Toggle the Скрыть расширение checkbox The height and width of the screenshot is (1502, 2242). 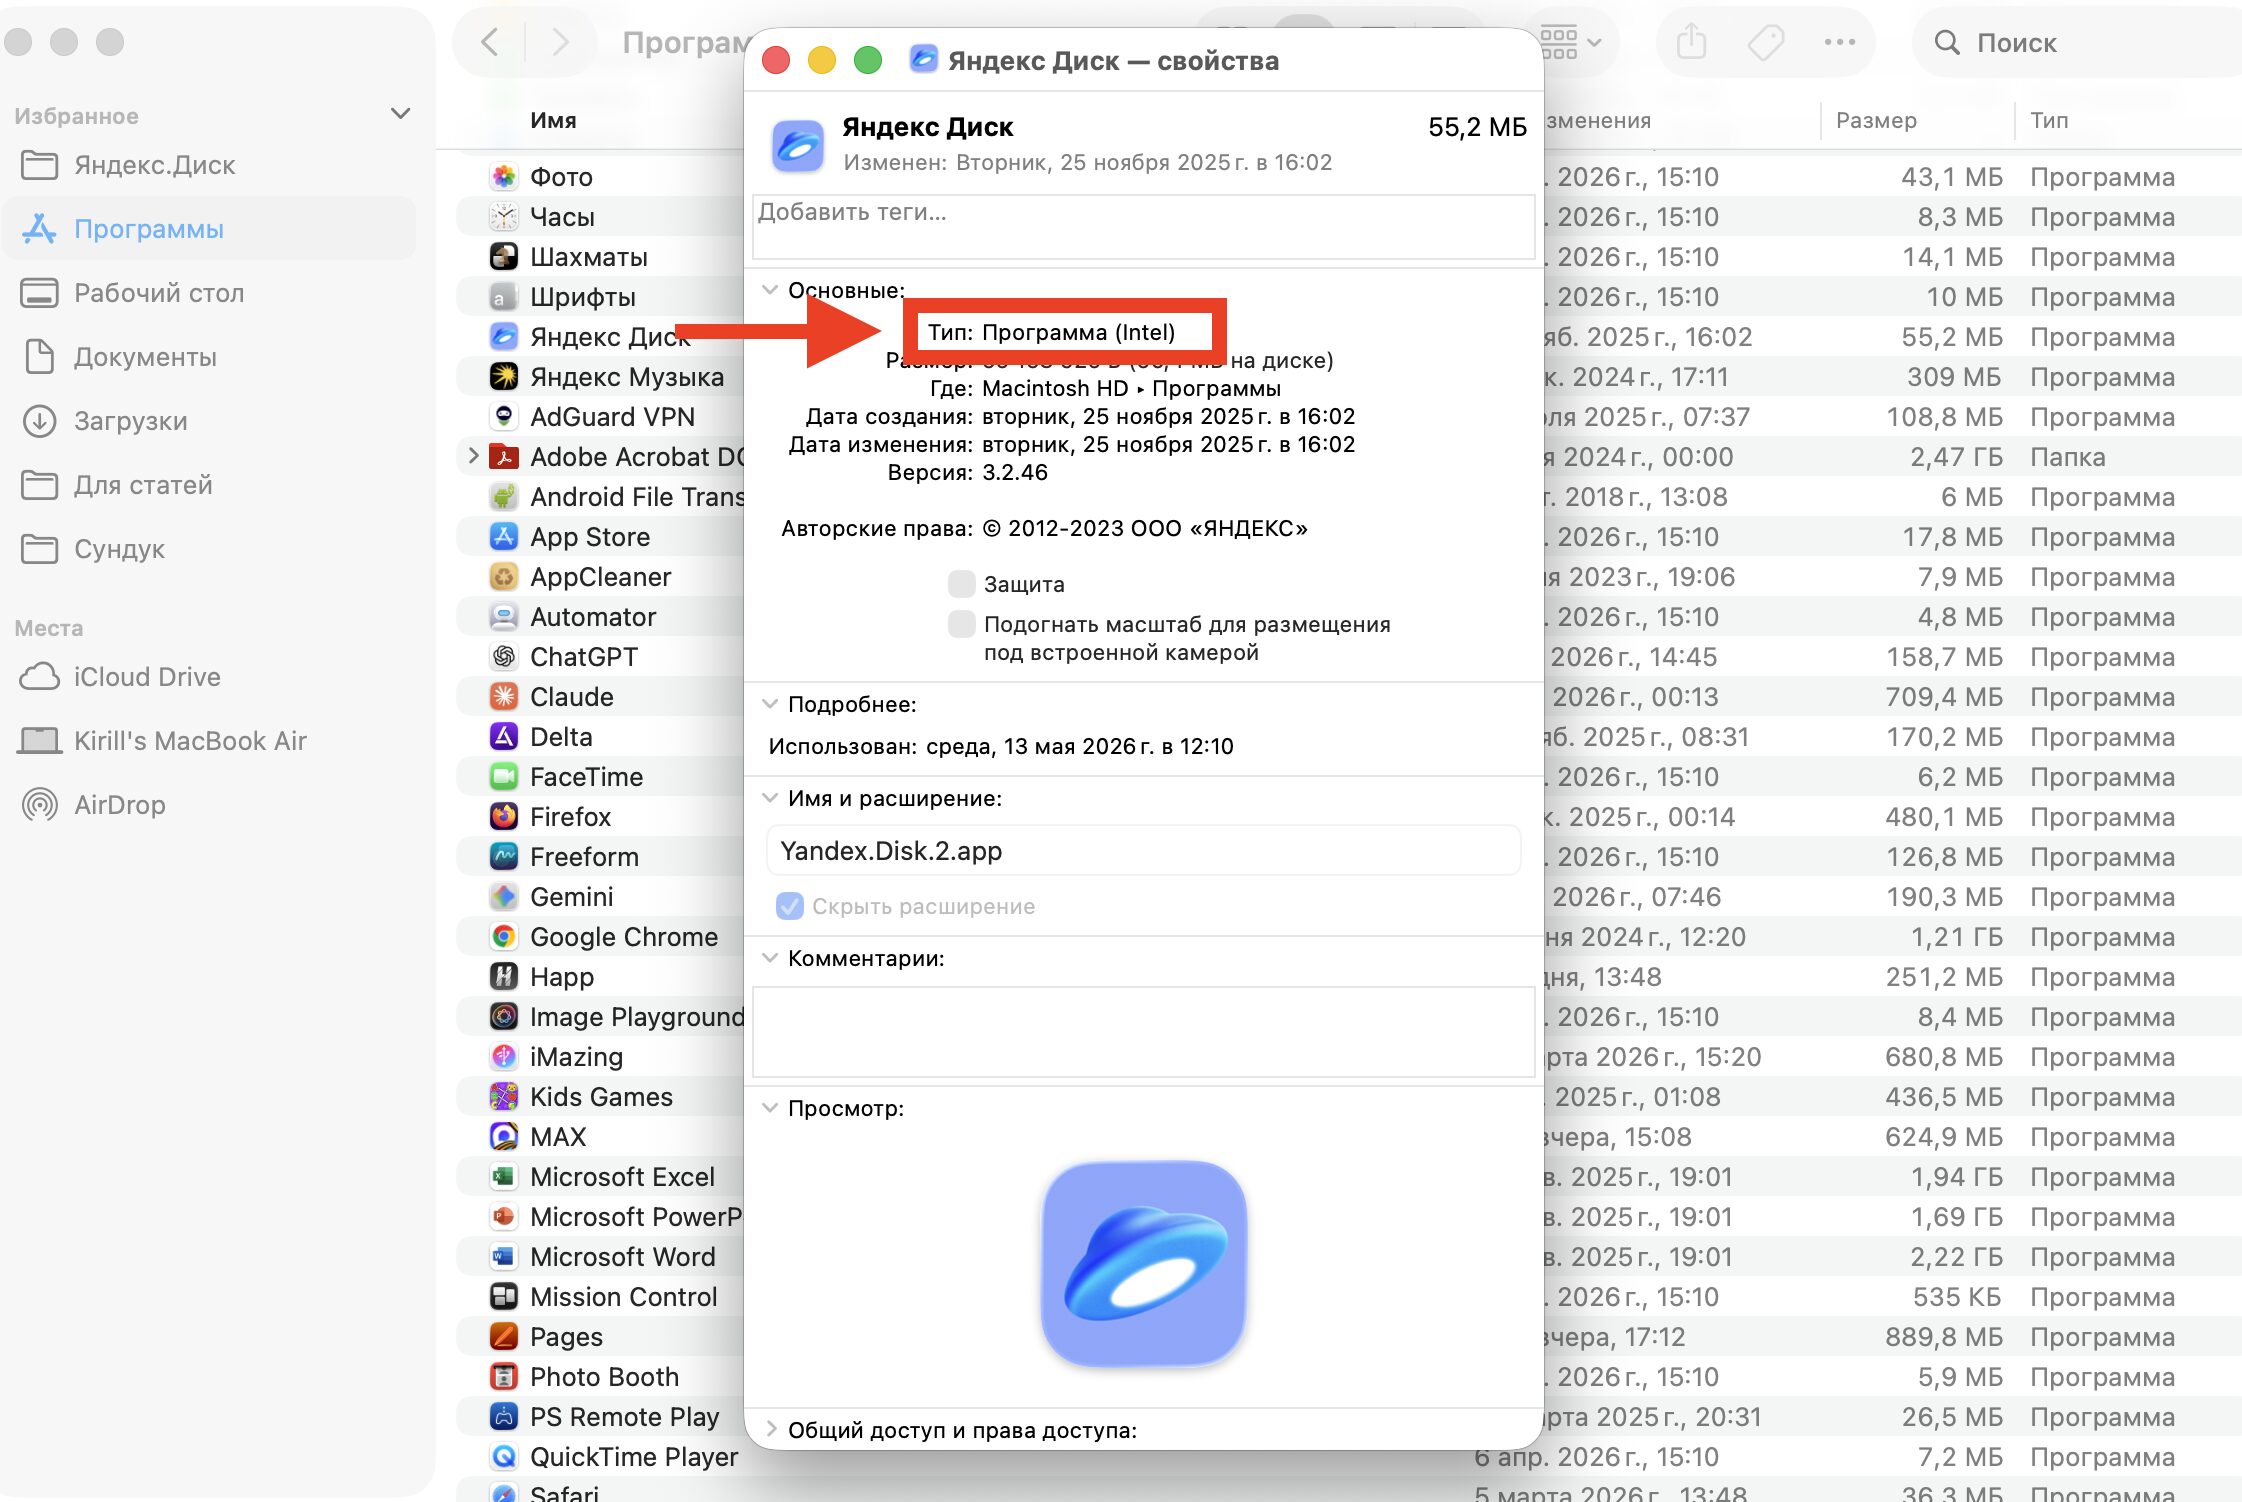pyautogui.click(x=790, y=906)
